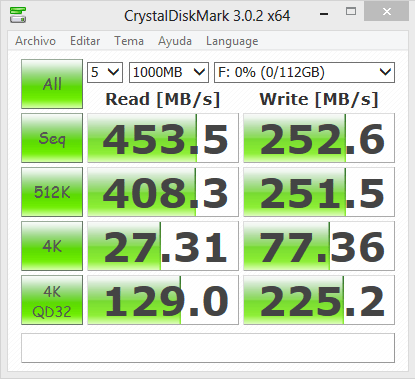Viewport: 415px width, 379px height.
Task: Click the CrystalDiskMark app icon in title bar
Action: 18,15
